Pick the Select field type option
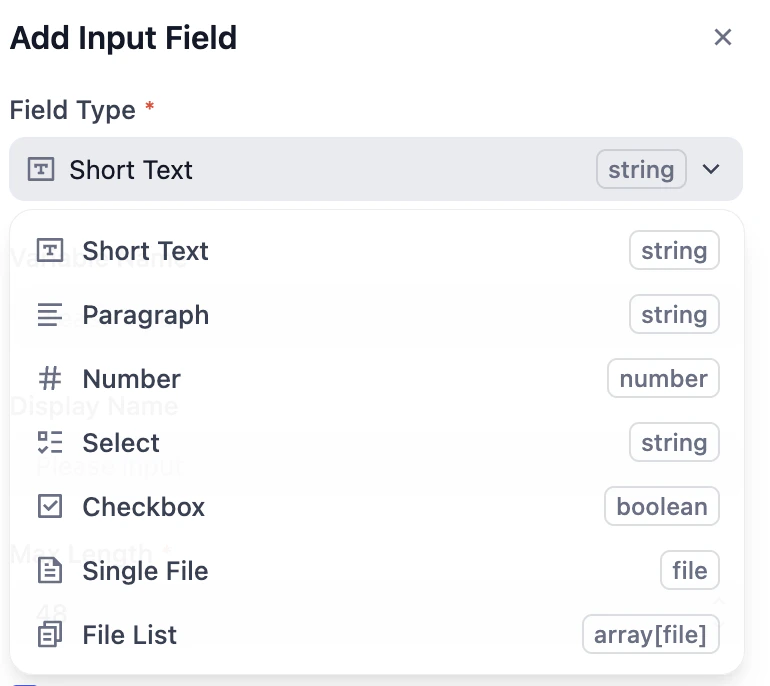Image resolution: width=770 pixels, height=686 pixels. point(121,443)
